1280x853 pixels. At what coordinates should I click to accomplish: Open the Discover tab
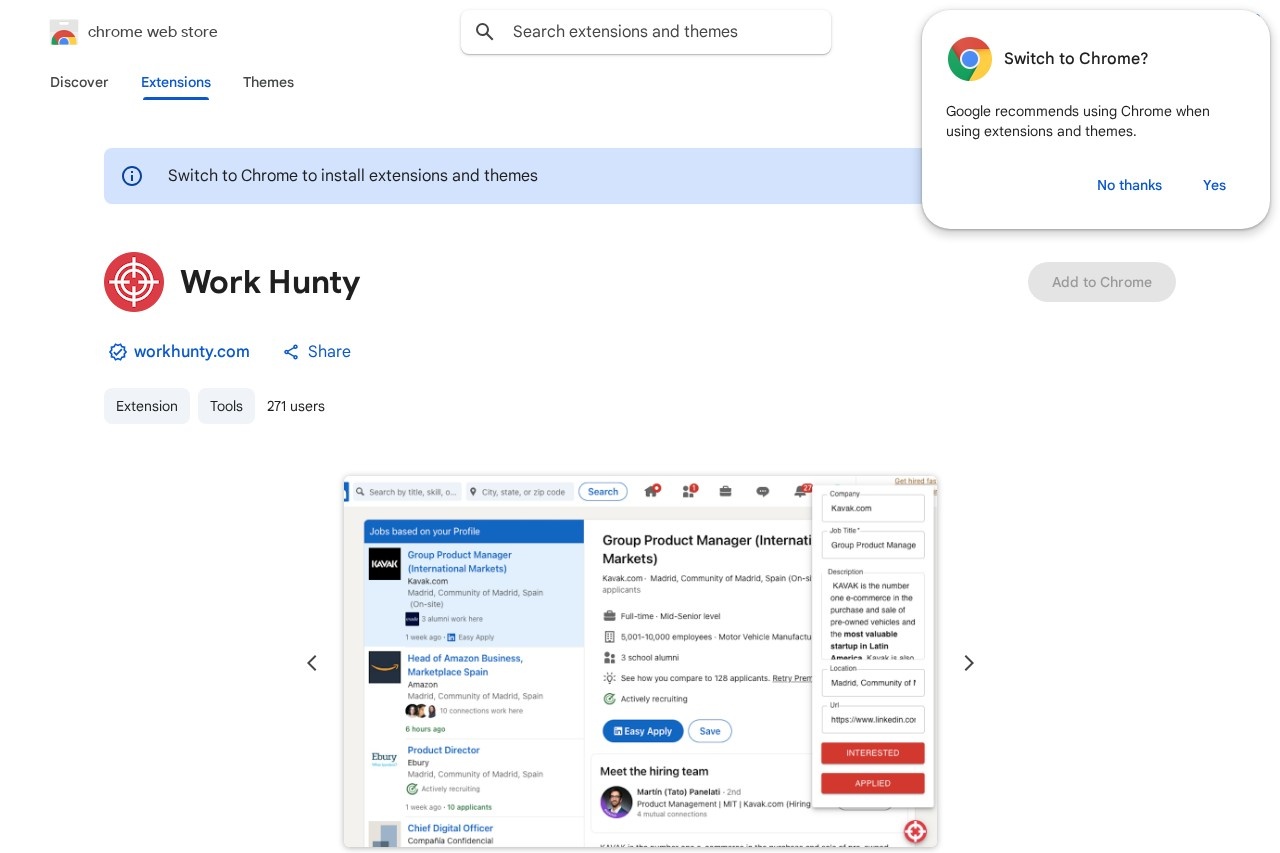pyautogui.click(x=79, y=82)
